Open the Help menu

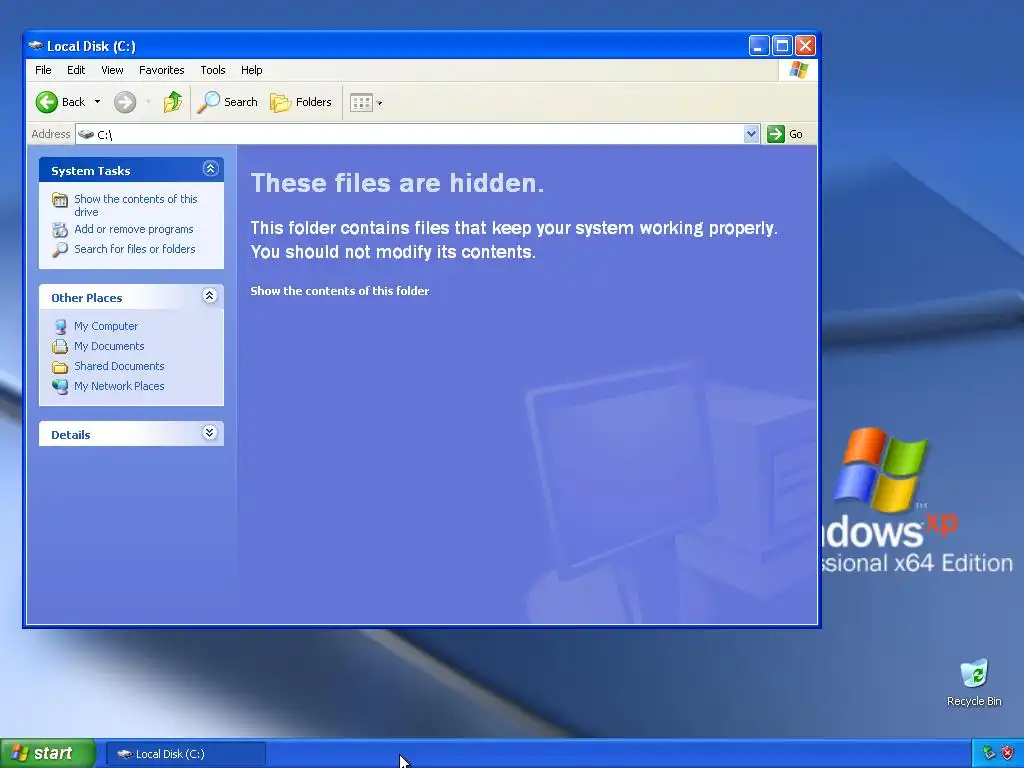point(251,70)
